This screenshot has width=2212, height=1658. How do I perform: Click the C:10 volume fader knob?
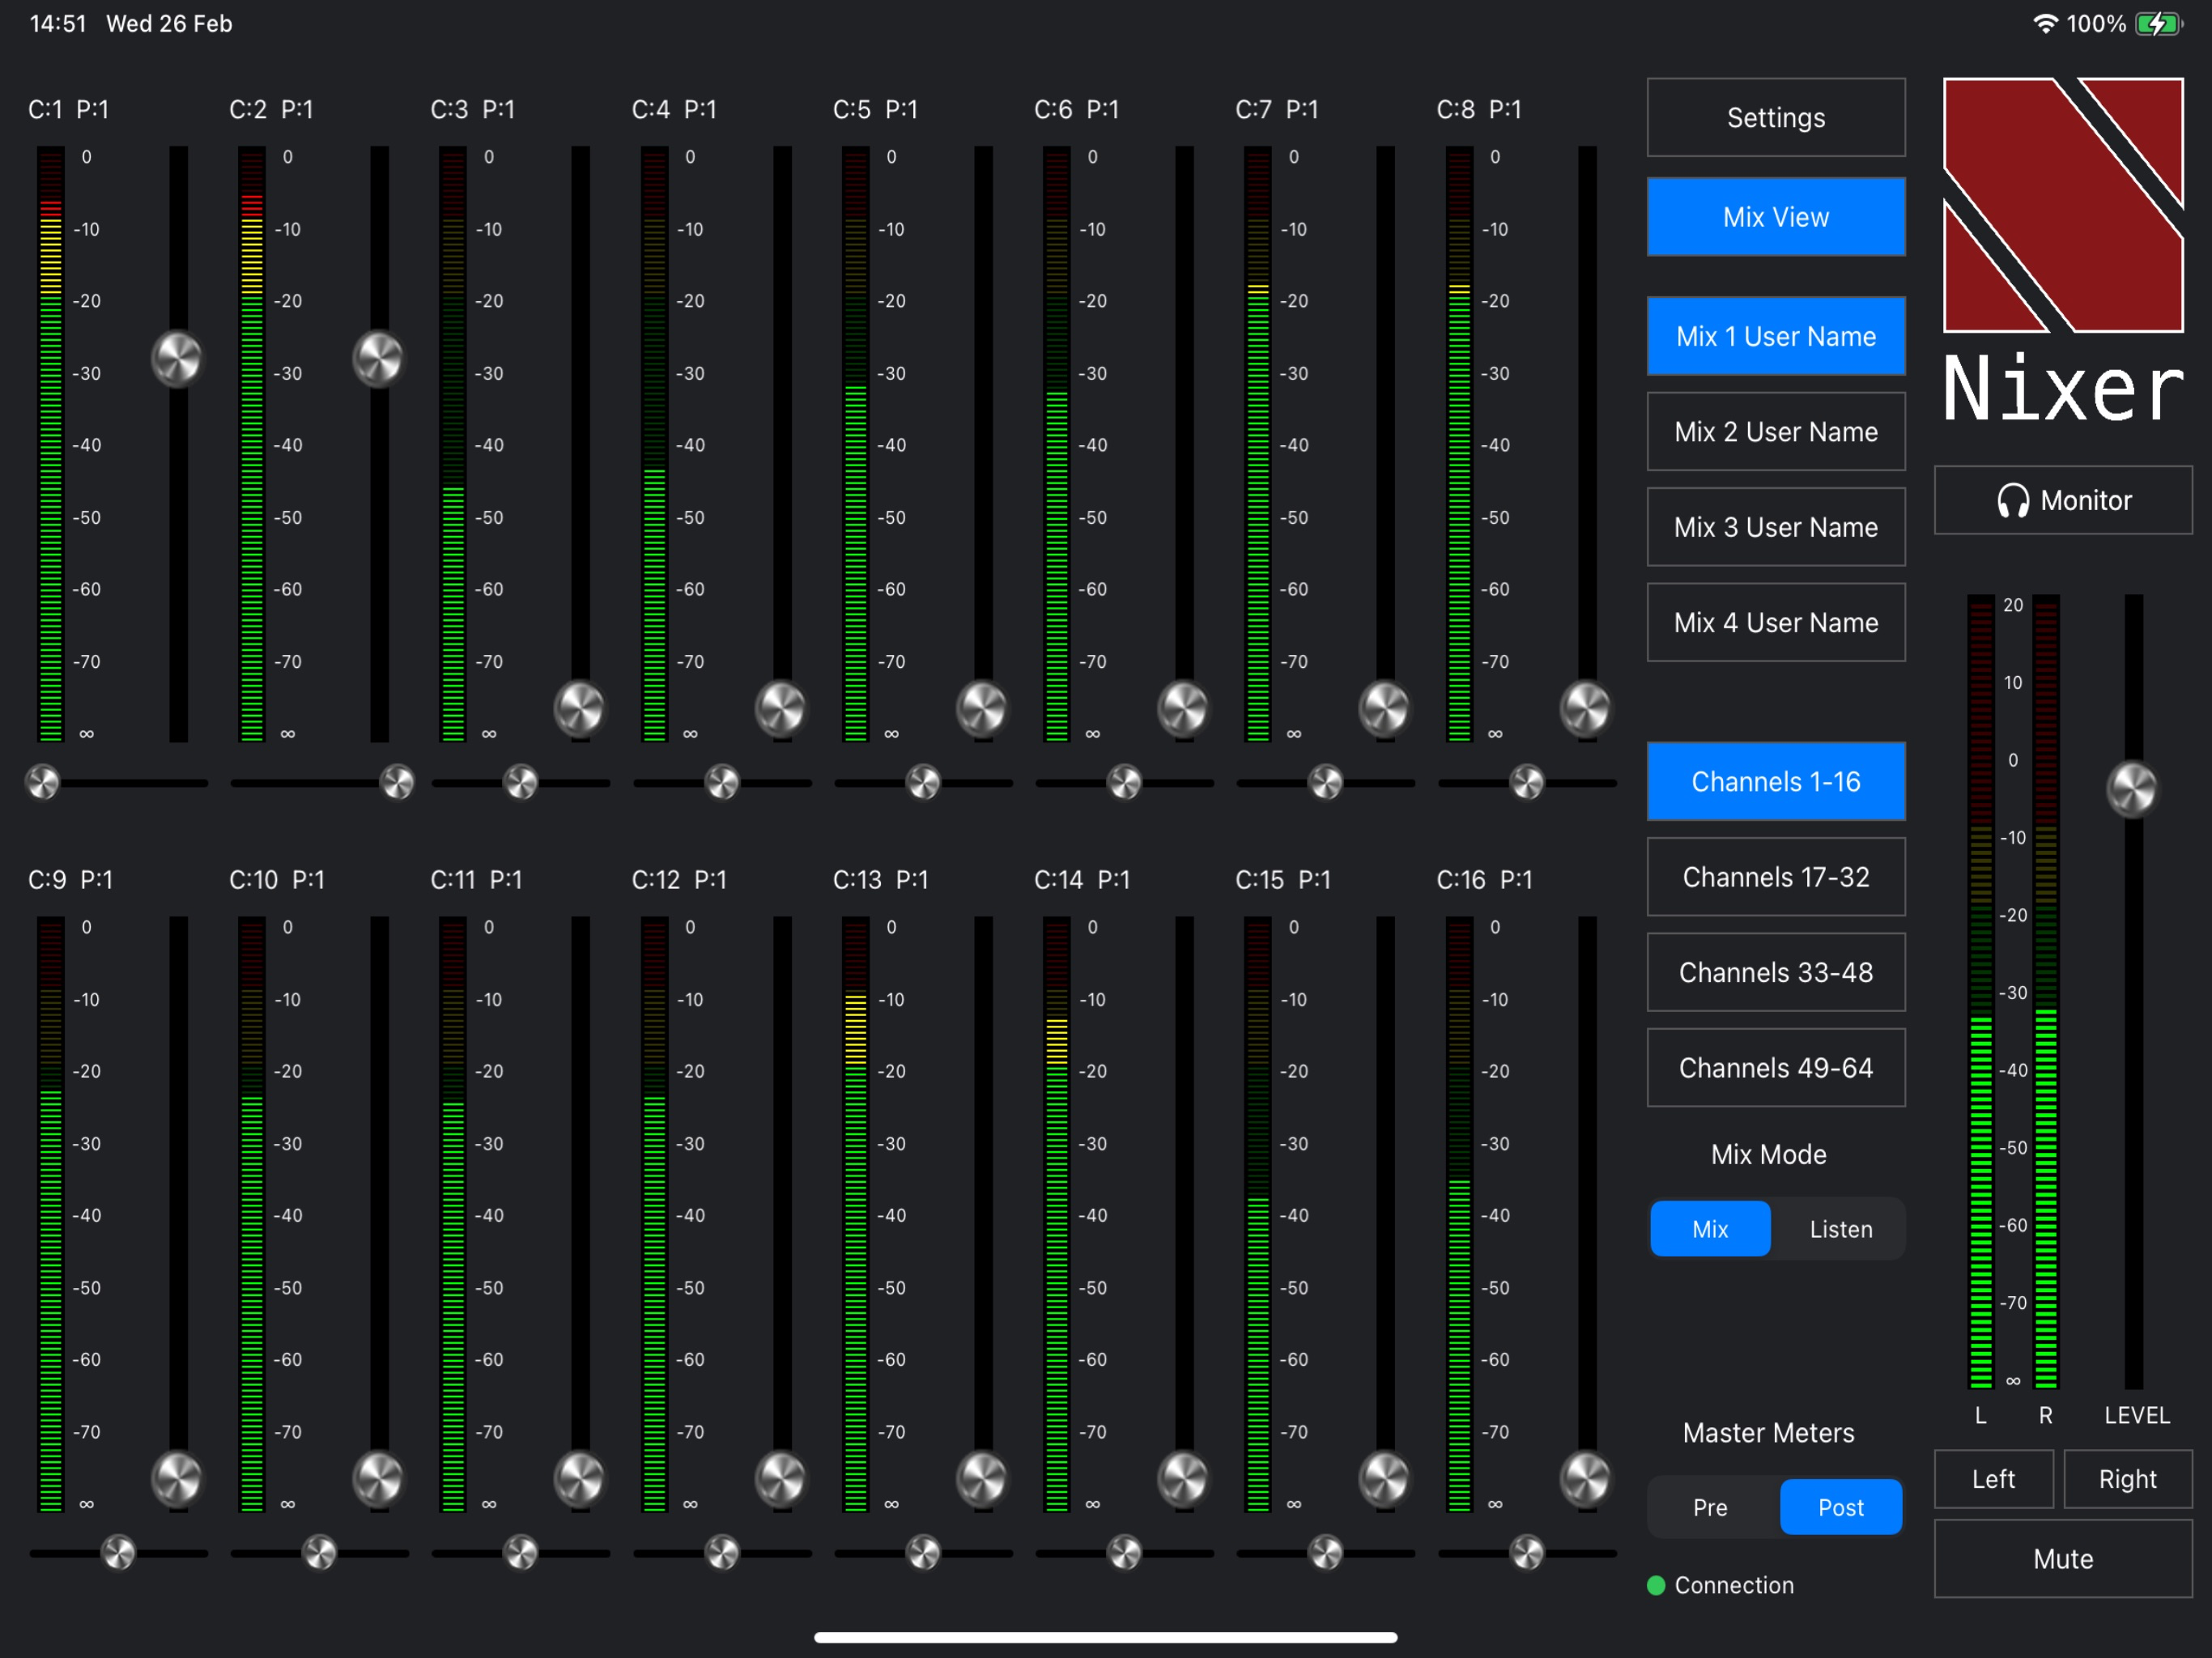tap(378, 1479)
